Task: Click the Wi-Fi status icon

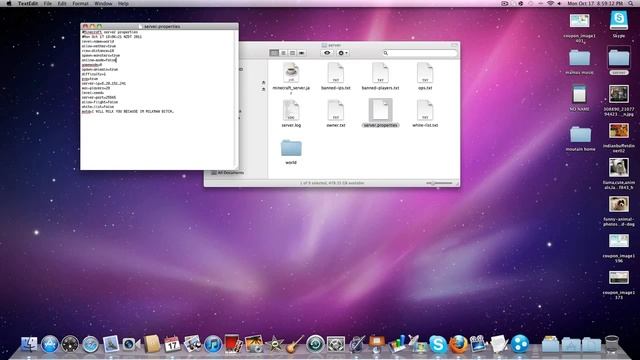Action: [x=550, y=4]
